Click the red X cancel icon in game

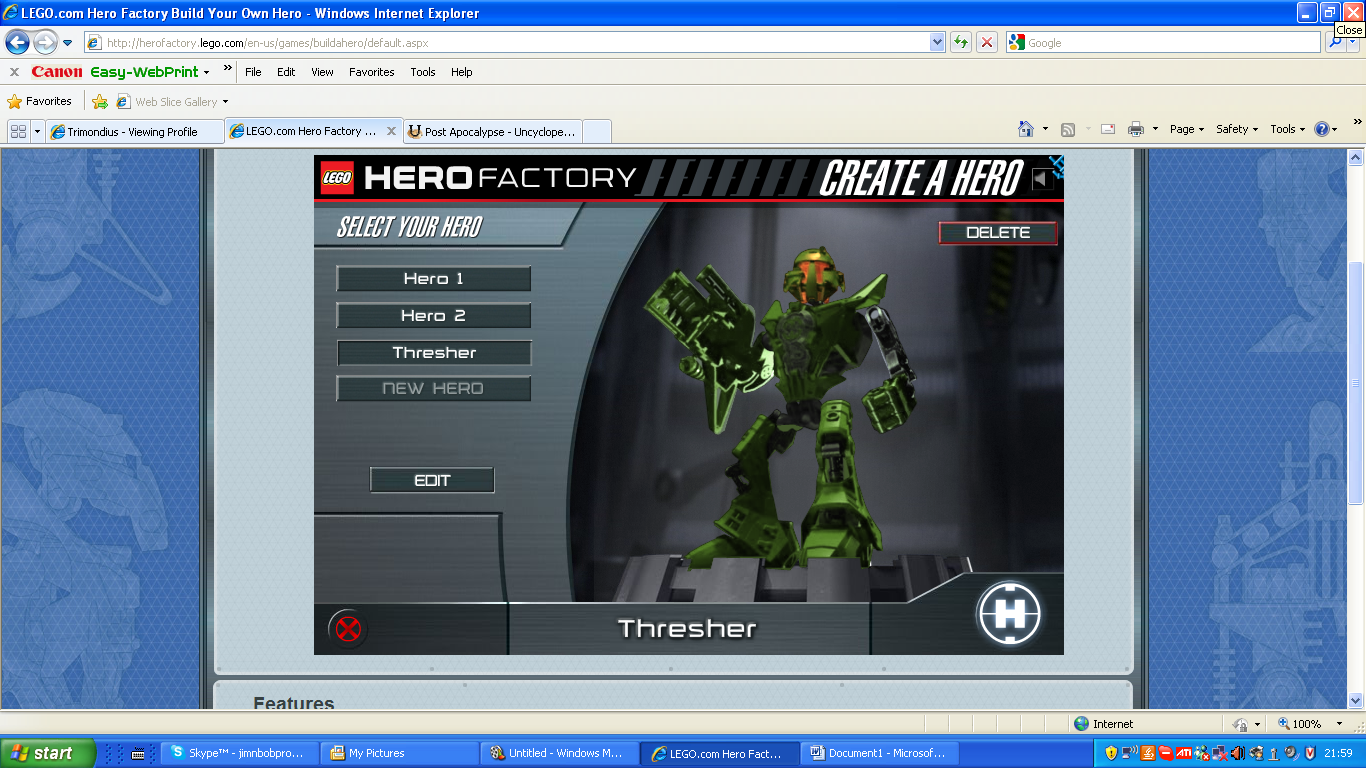[348, 629]
